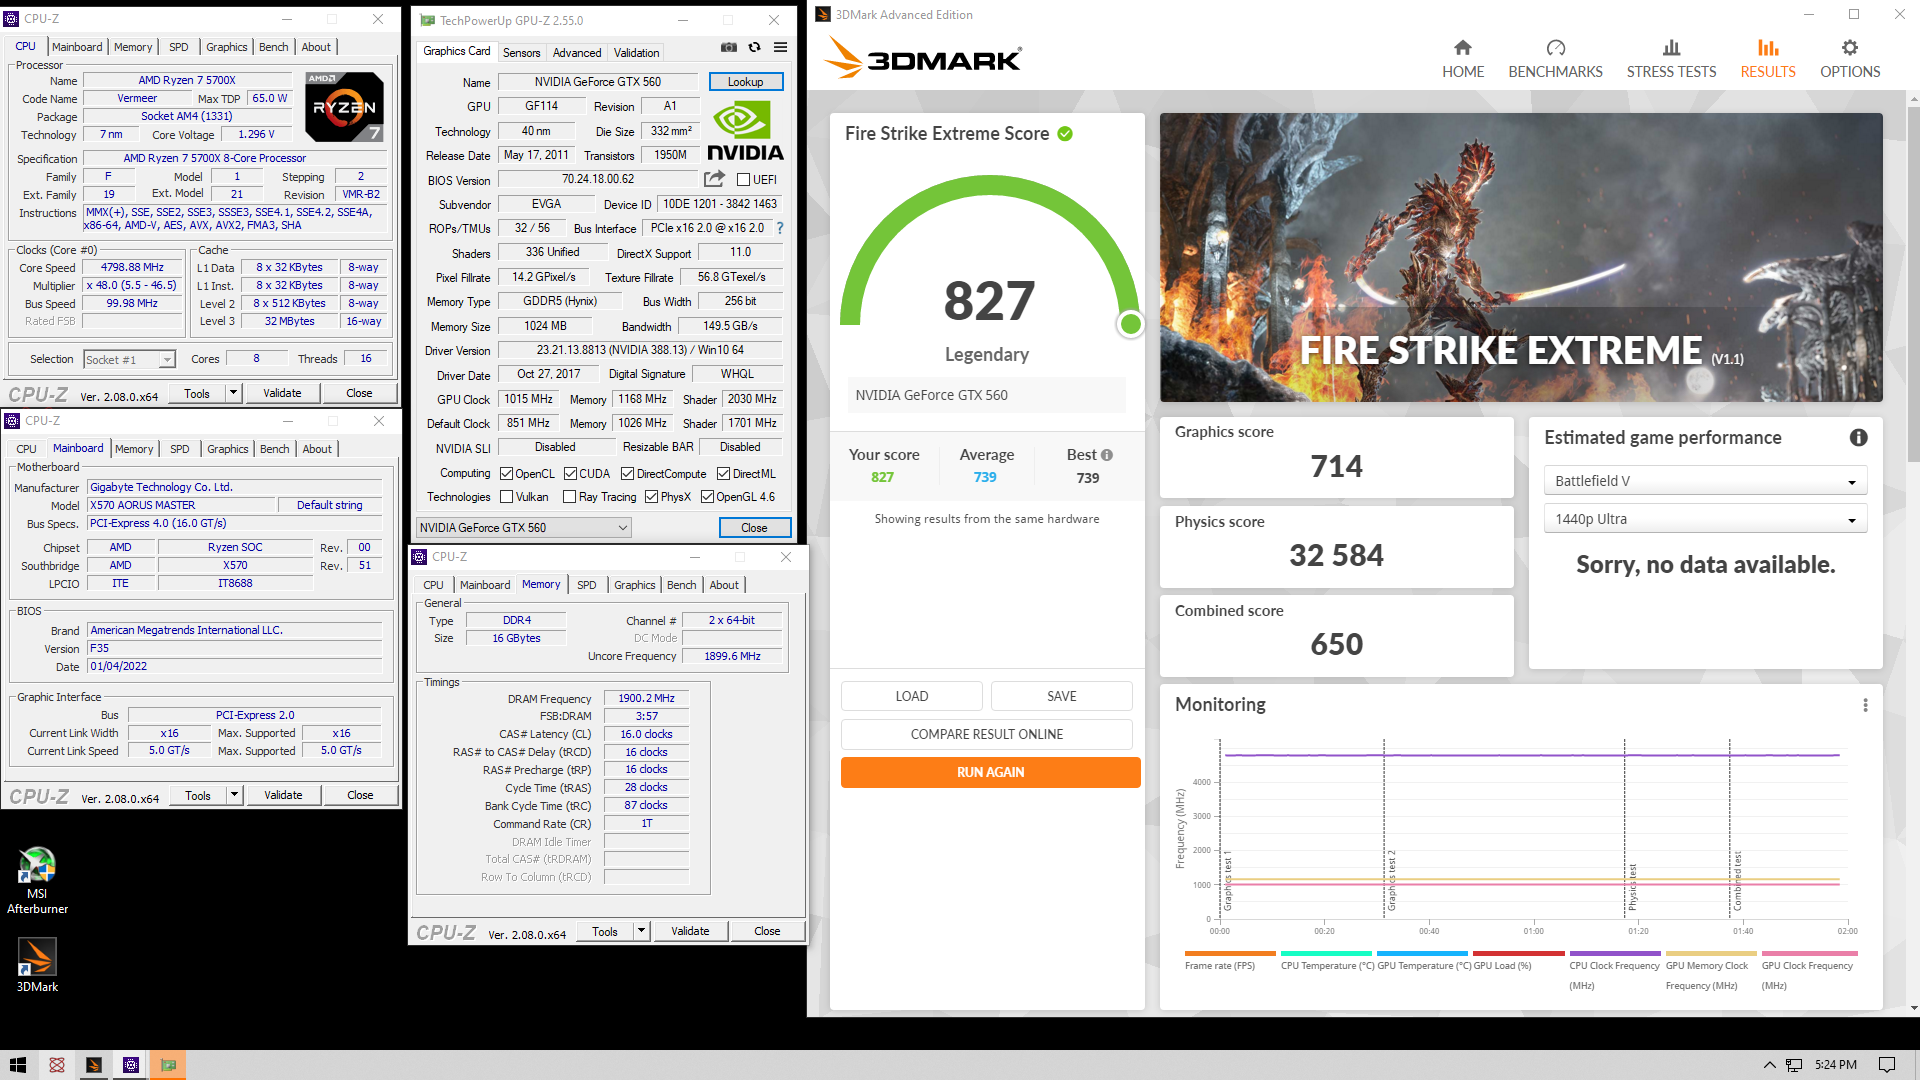The height and width of the screenshot is (1080, 1920).
Task: Open the 1440p Ultra resolution dropdown
Action: (x=1705, y=519)
